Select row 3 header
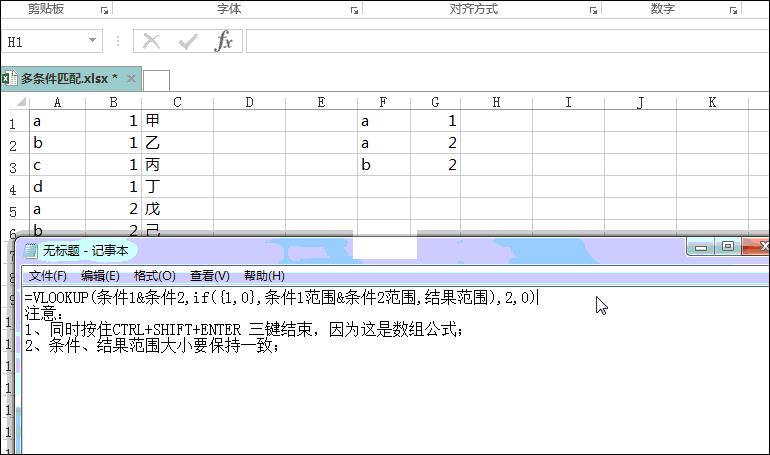Screen dimensions: 770x455 coord(13,166)
